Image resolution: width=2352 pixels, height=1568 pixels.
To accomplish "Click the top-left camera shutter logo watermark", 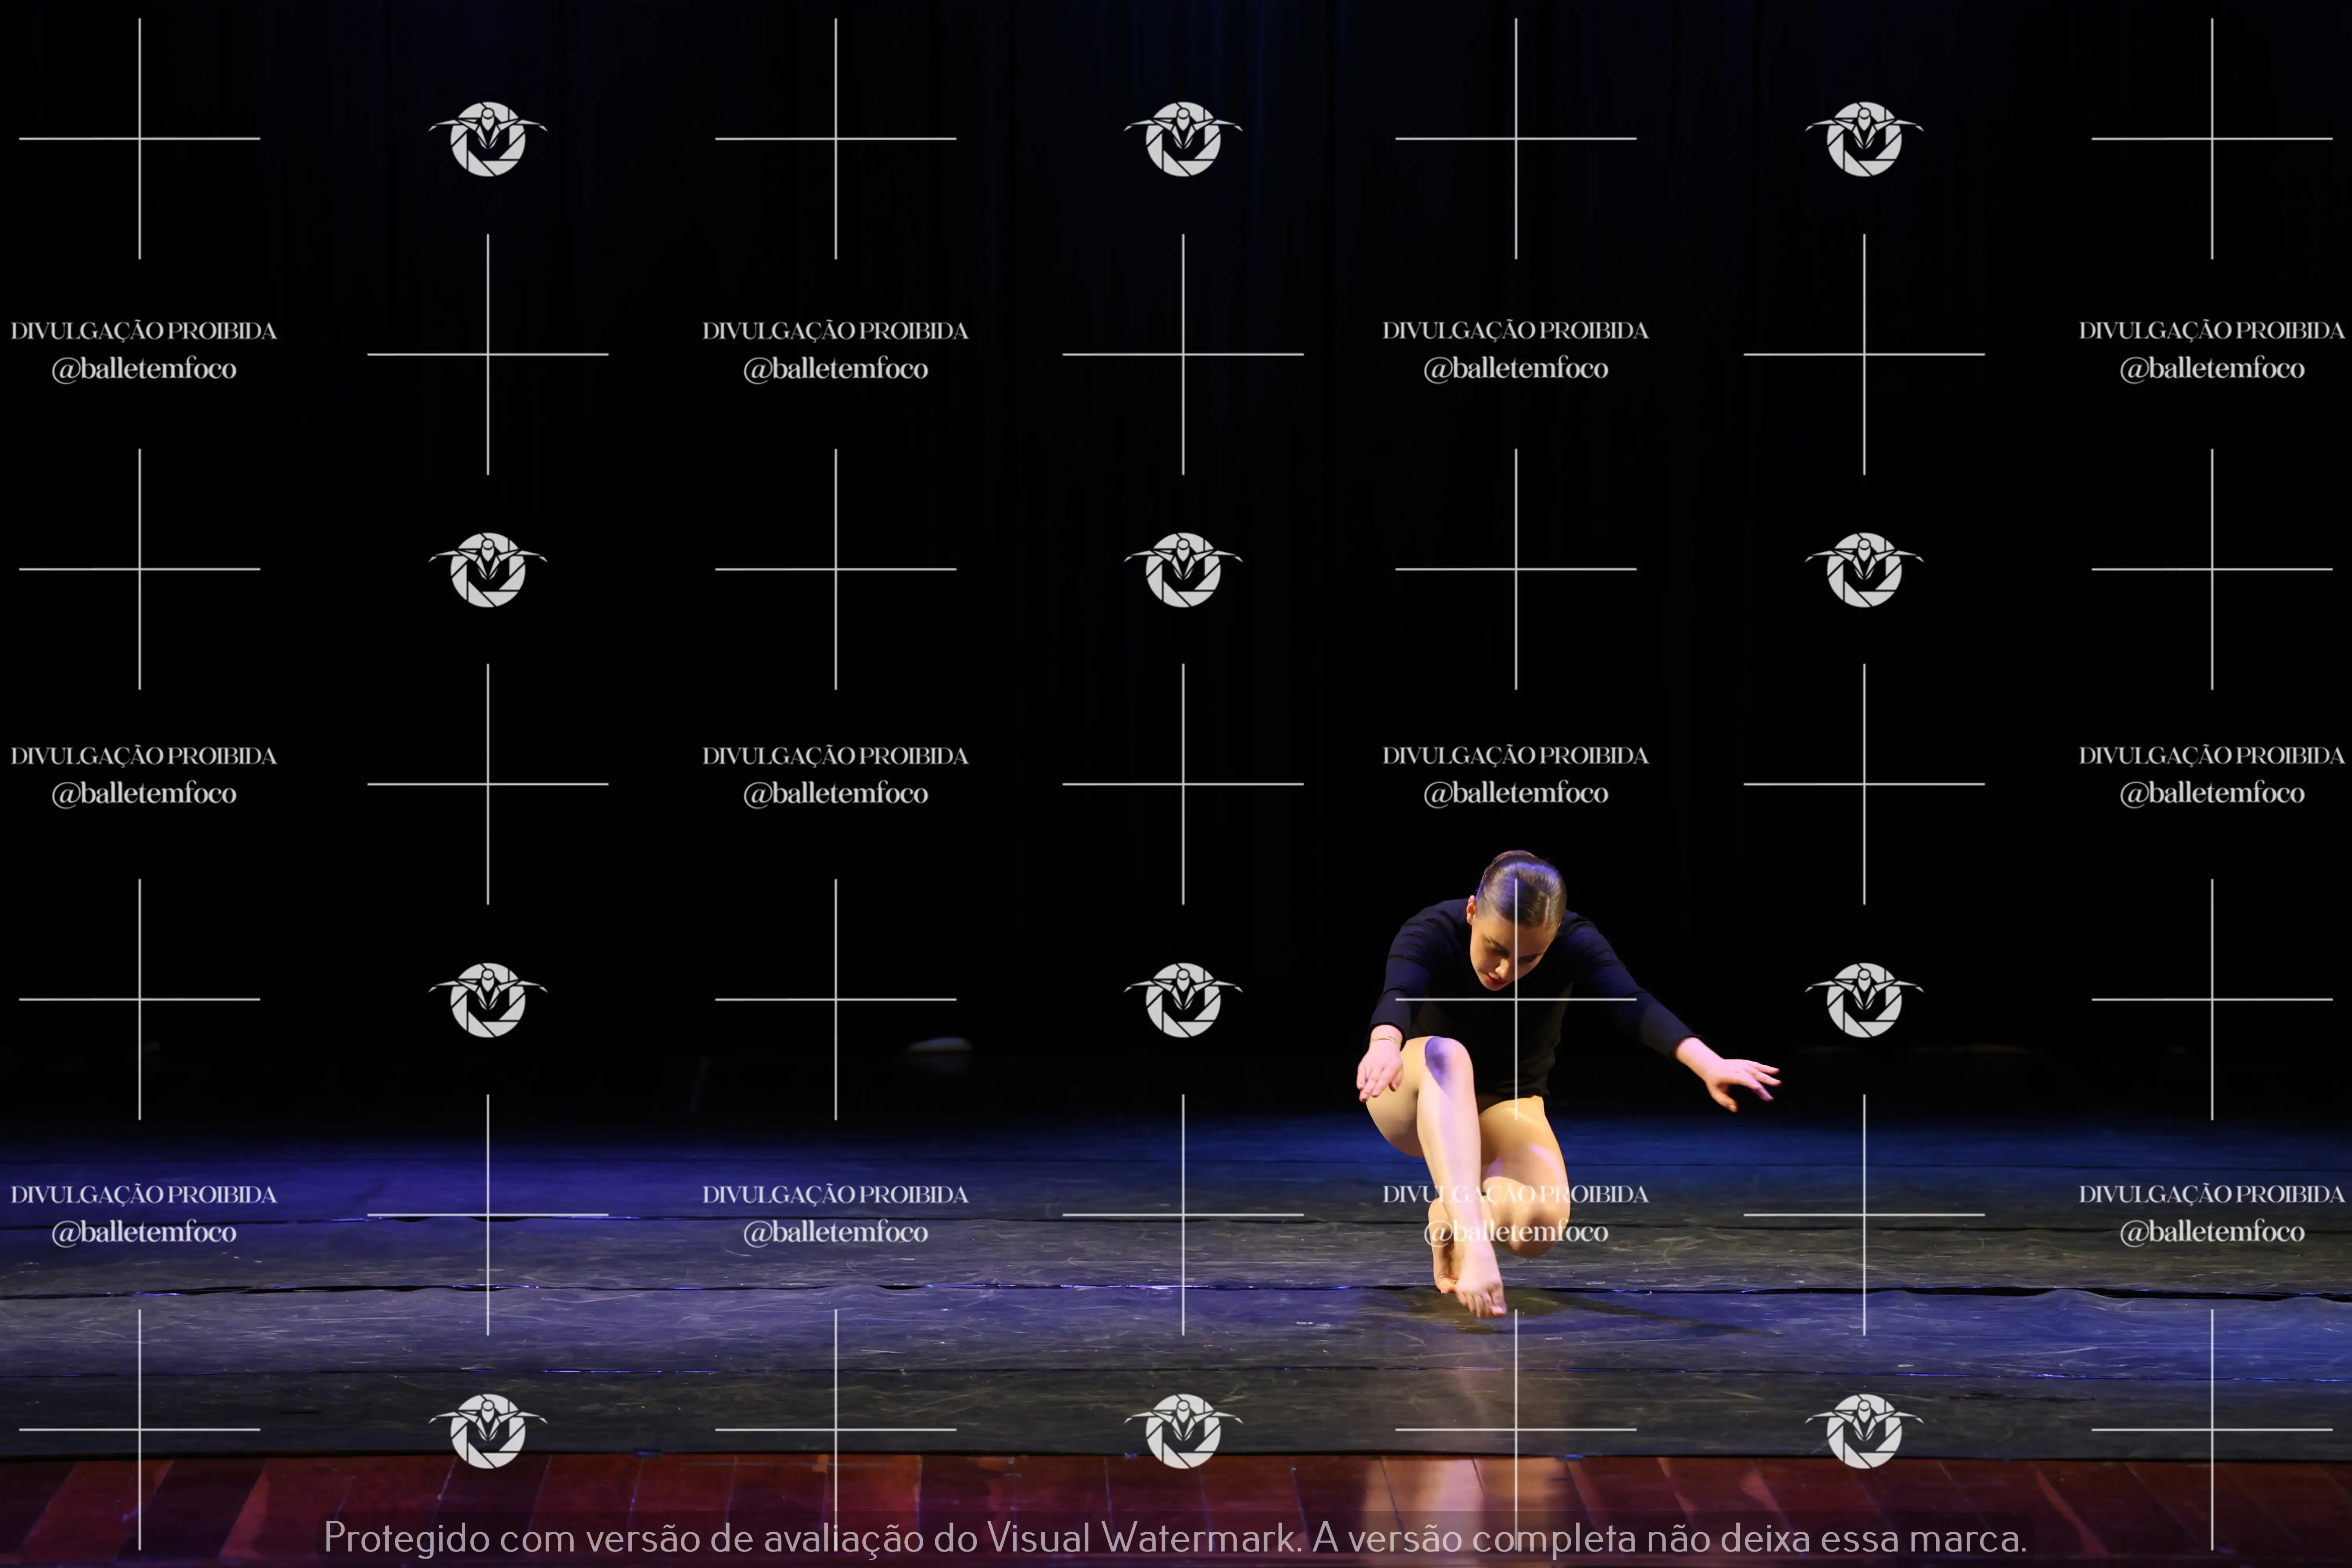I will pyautogui.click(x=488, y=139).
